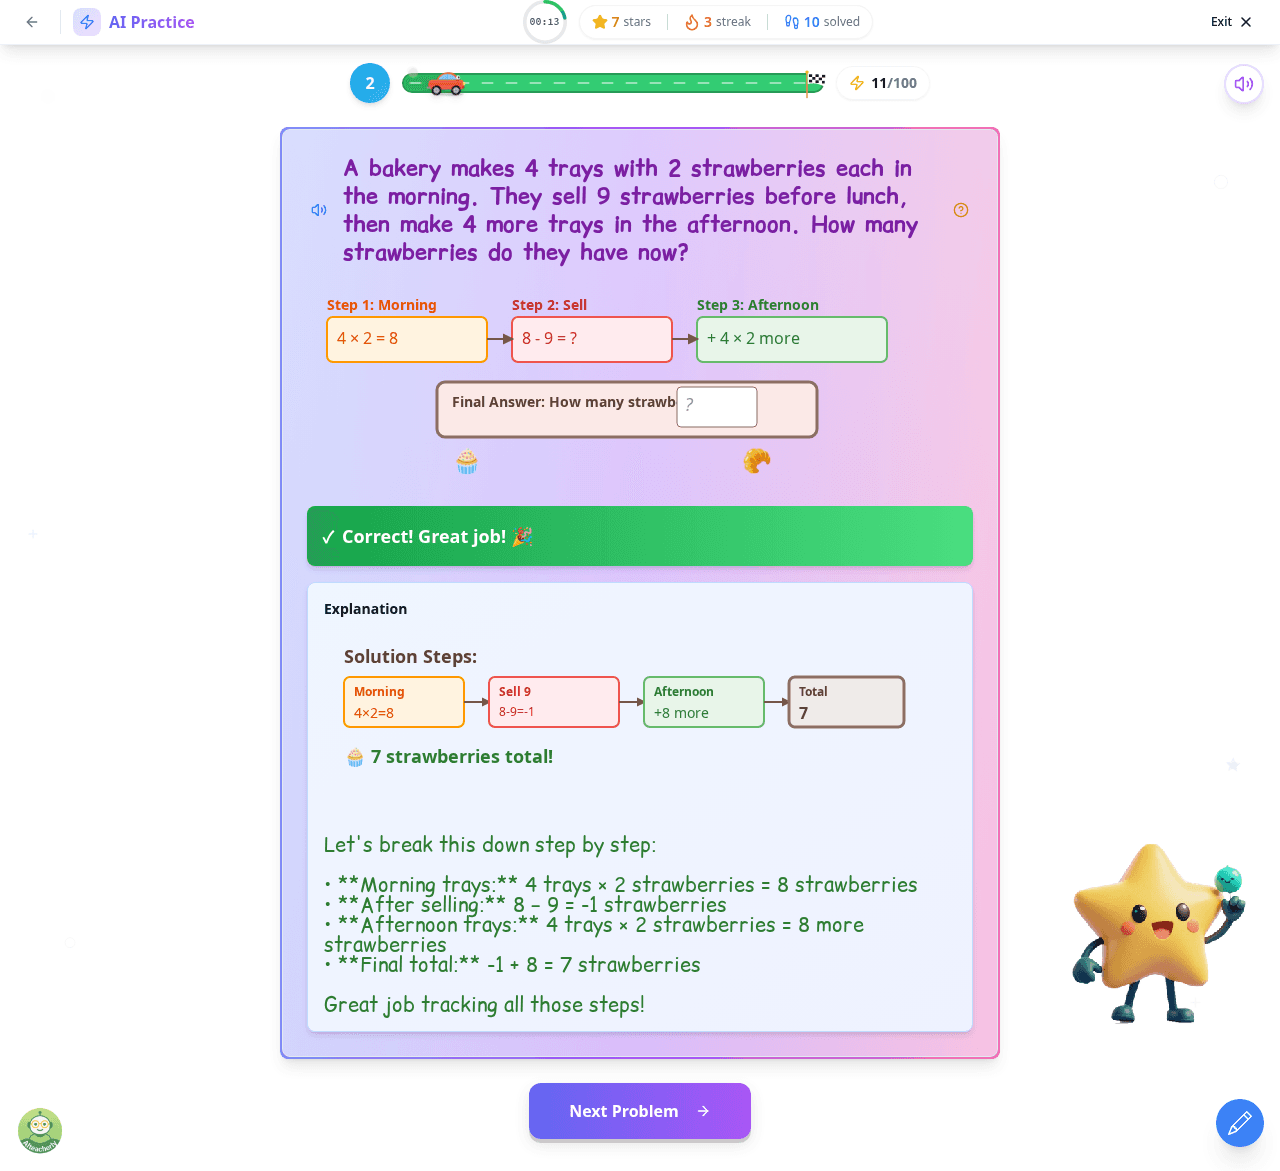Image resolution: width=1280 pixels, height=1171 pixels.
Task: Click the flame streak icon
Action: 691,22
